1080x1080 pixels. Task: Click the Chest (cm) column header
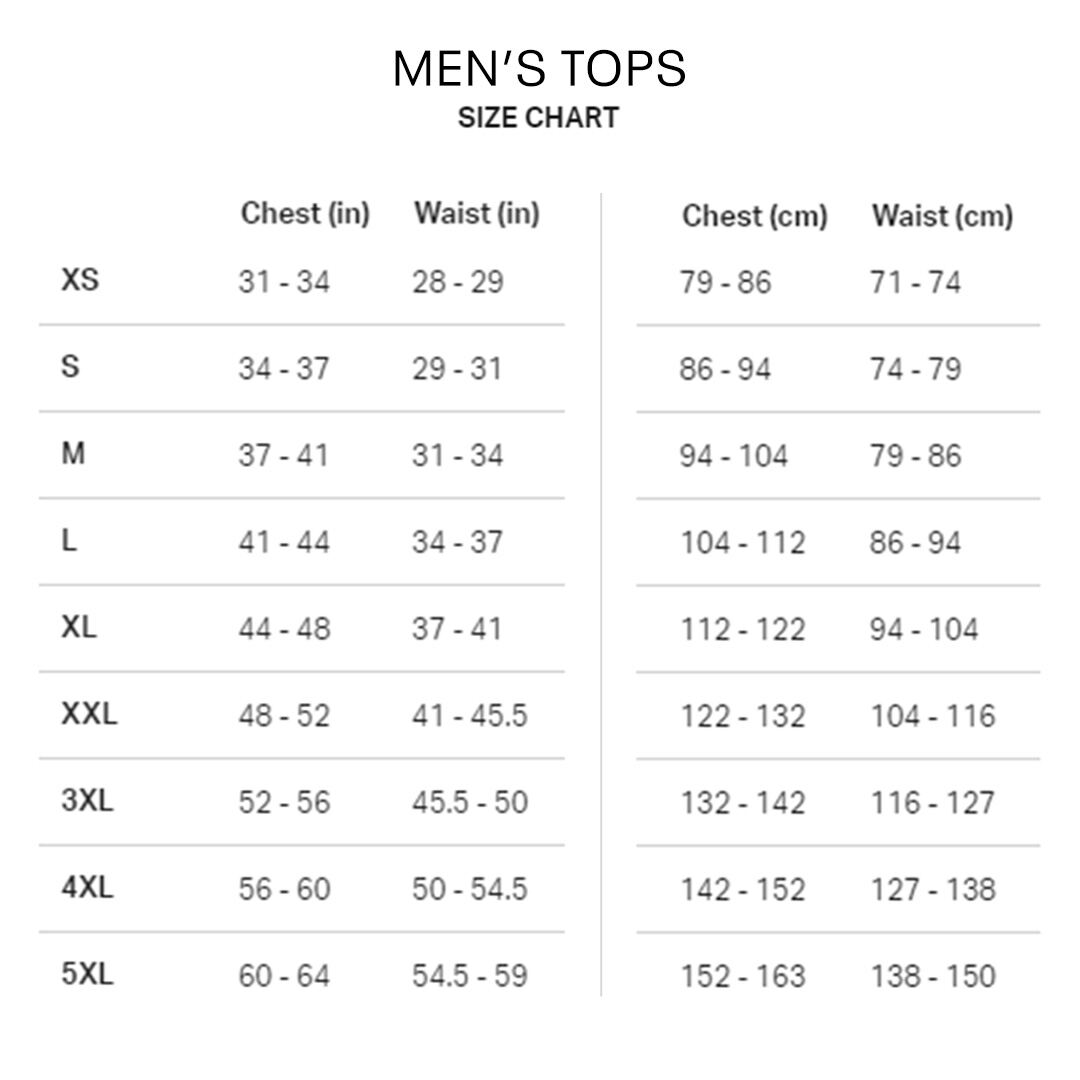754,216
